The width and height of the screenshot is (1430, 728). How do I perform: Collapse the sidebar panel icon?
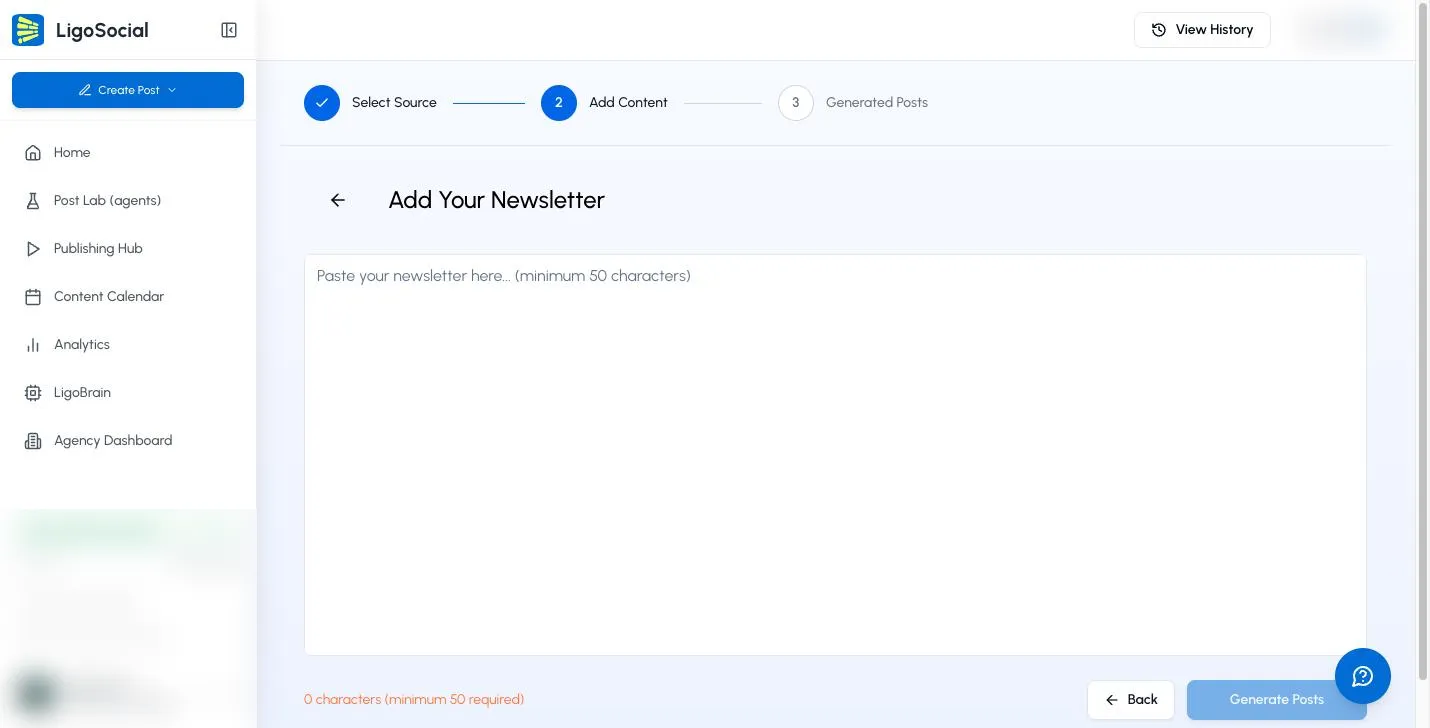tap(229, 30)
